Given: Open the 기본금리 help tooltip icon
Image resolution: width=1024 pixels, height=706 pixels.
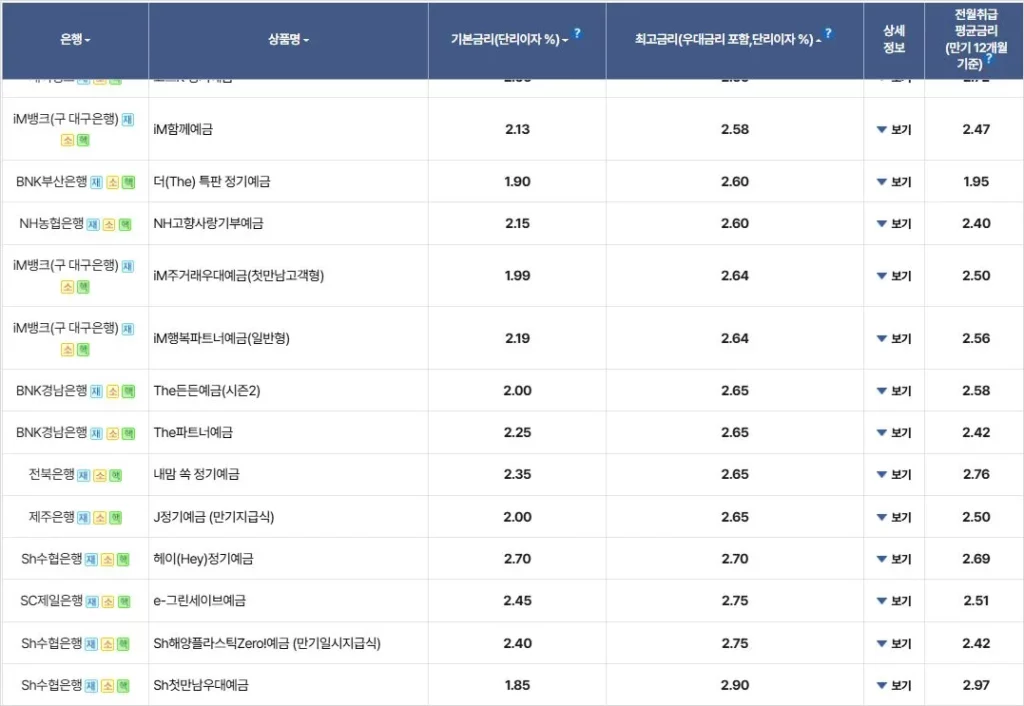Looking at the screenshot, I should pyautogui.click(x=577, y=31).
